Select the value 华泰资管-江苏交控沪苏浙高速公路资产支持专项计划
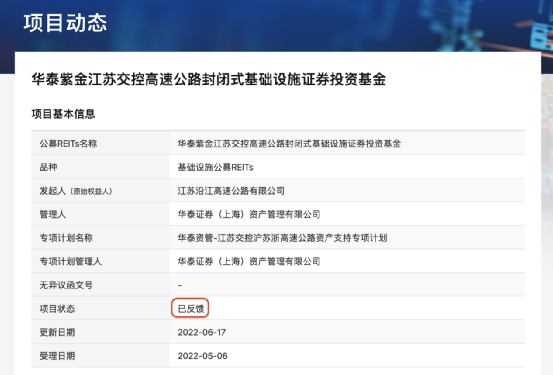The image size is (553, 375). pyautogui.click(x=282, y=238)
